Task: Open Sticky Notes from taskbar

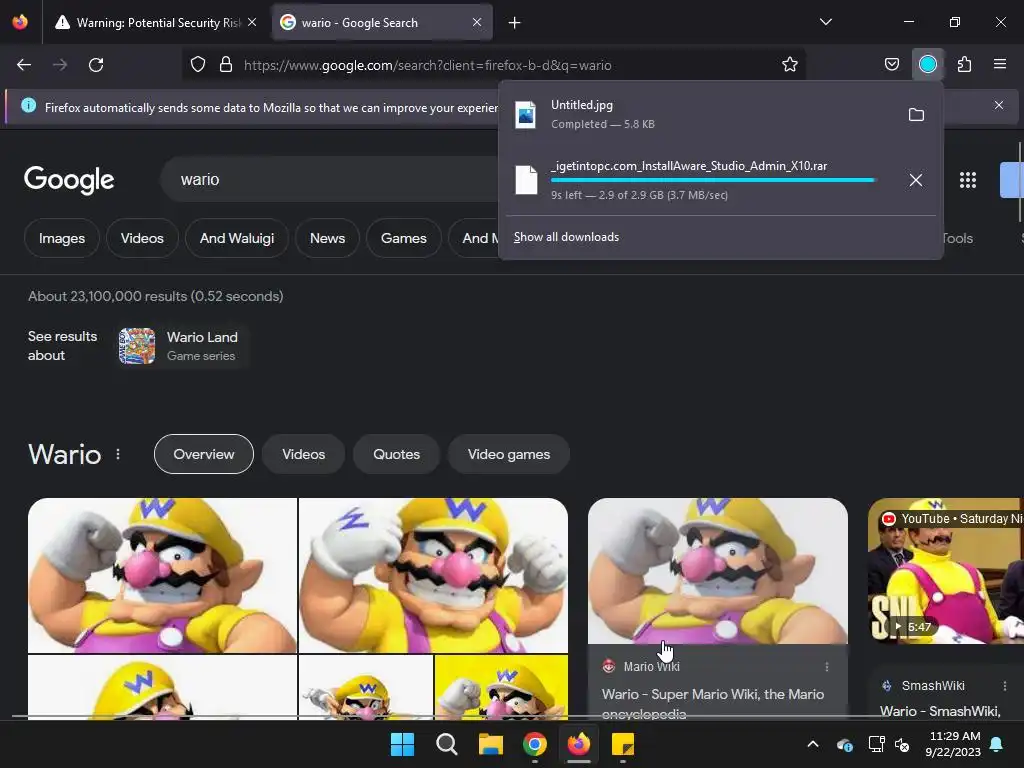Action: pos(622,744)
